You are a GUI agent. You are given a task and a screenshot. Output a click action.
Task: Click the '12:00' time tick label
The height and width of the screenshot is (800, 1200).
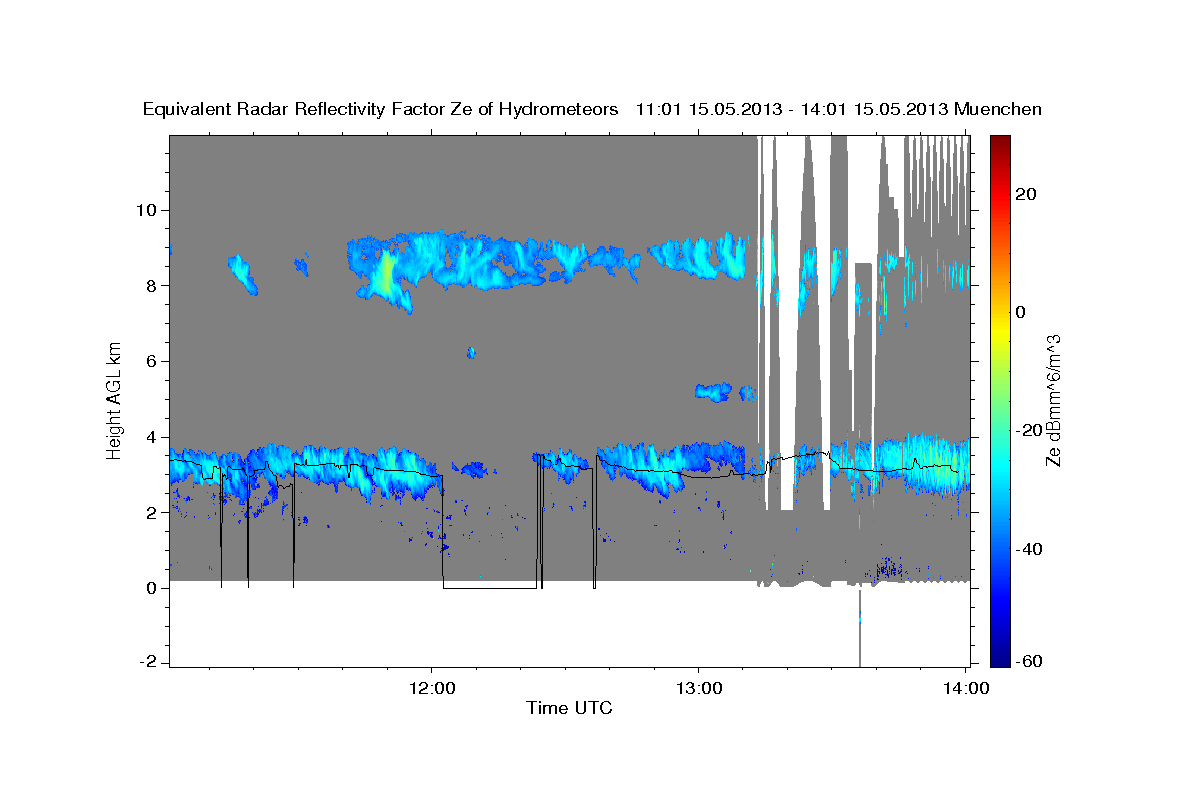[432, 688]
